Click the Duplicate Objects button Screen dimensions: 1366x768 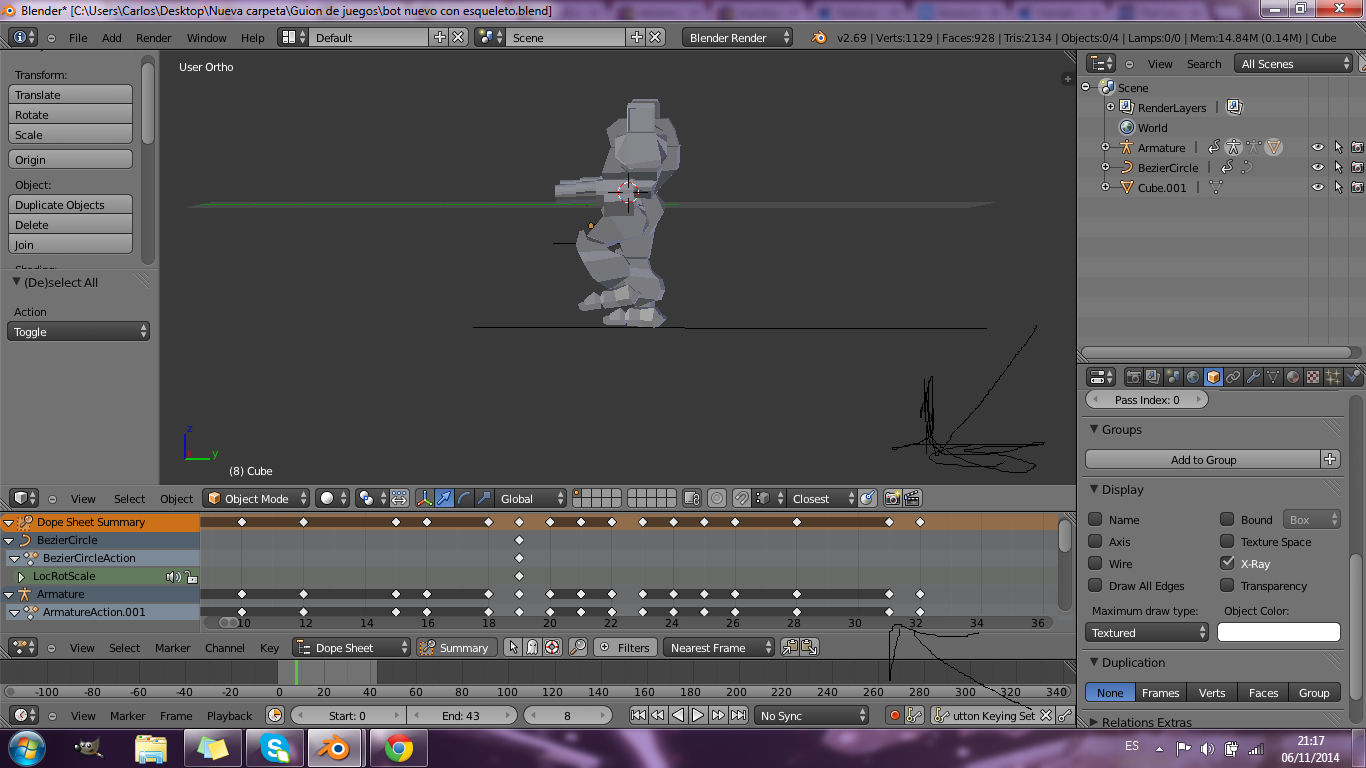(70, 205)
